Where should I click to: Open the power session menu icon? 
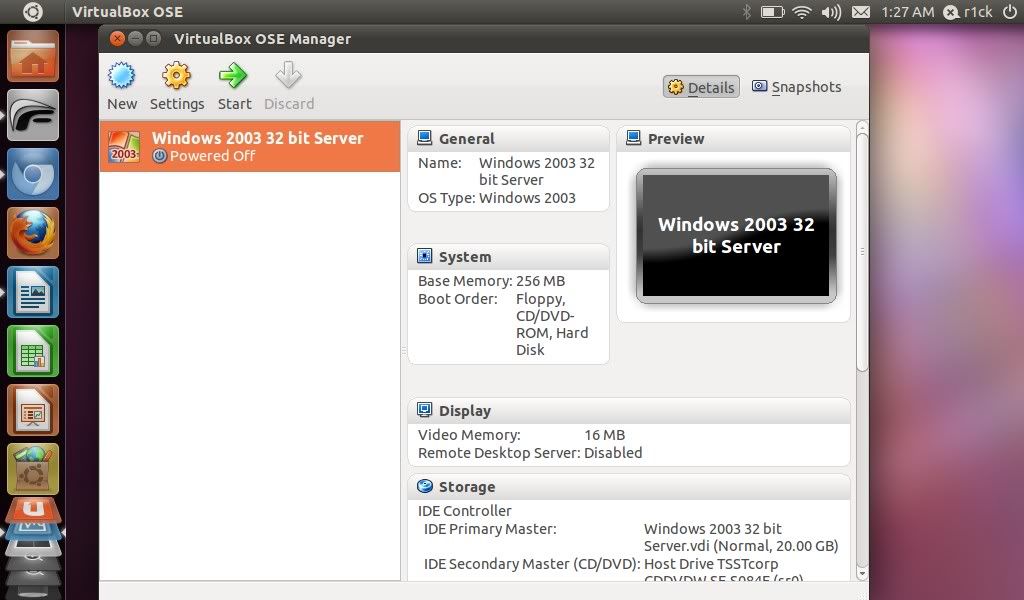click(x=1010, y=12)
